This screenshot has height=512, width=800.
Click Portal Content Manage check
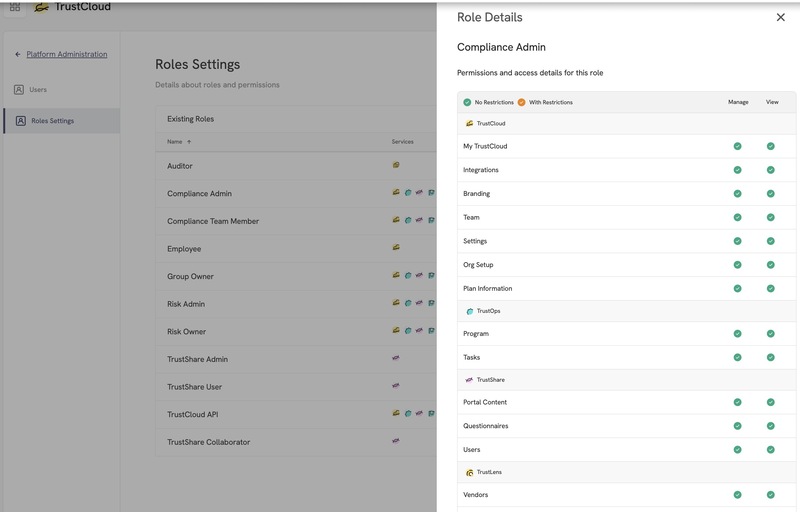(737, 402)
